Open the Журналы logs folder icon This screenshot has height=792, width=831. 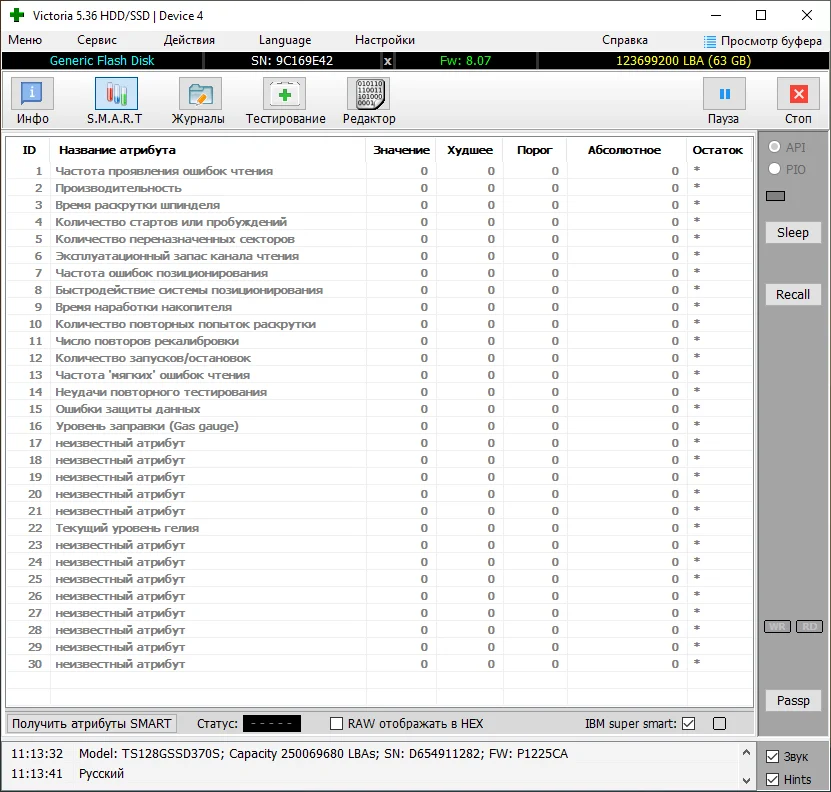tap(200, 94)
